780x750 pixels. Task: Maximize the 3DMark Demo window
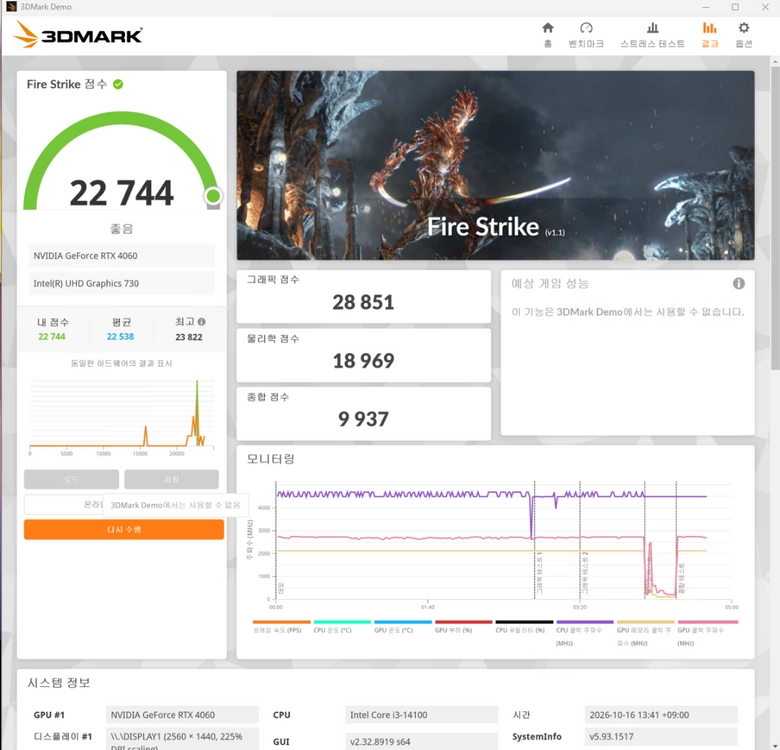click(735, 7)
